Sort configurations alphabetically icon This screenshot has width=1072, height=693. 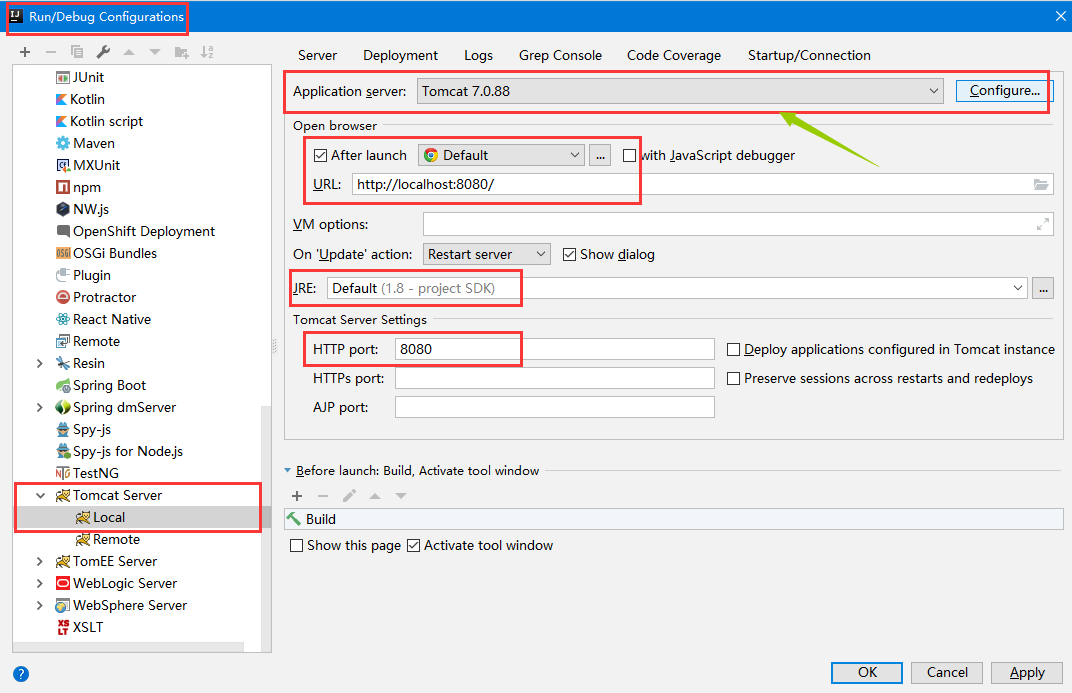[207, 52]
